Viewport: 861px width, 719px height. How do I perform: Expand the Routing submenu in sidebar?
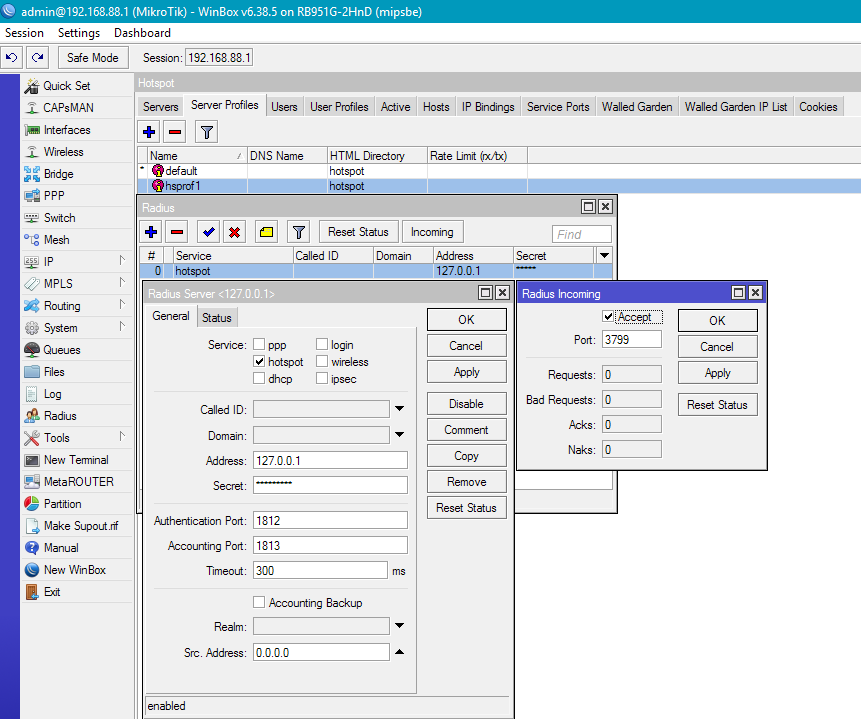[x=122, y=305]
